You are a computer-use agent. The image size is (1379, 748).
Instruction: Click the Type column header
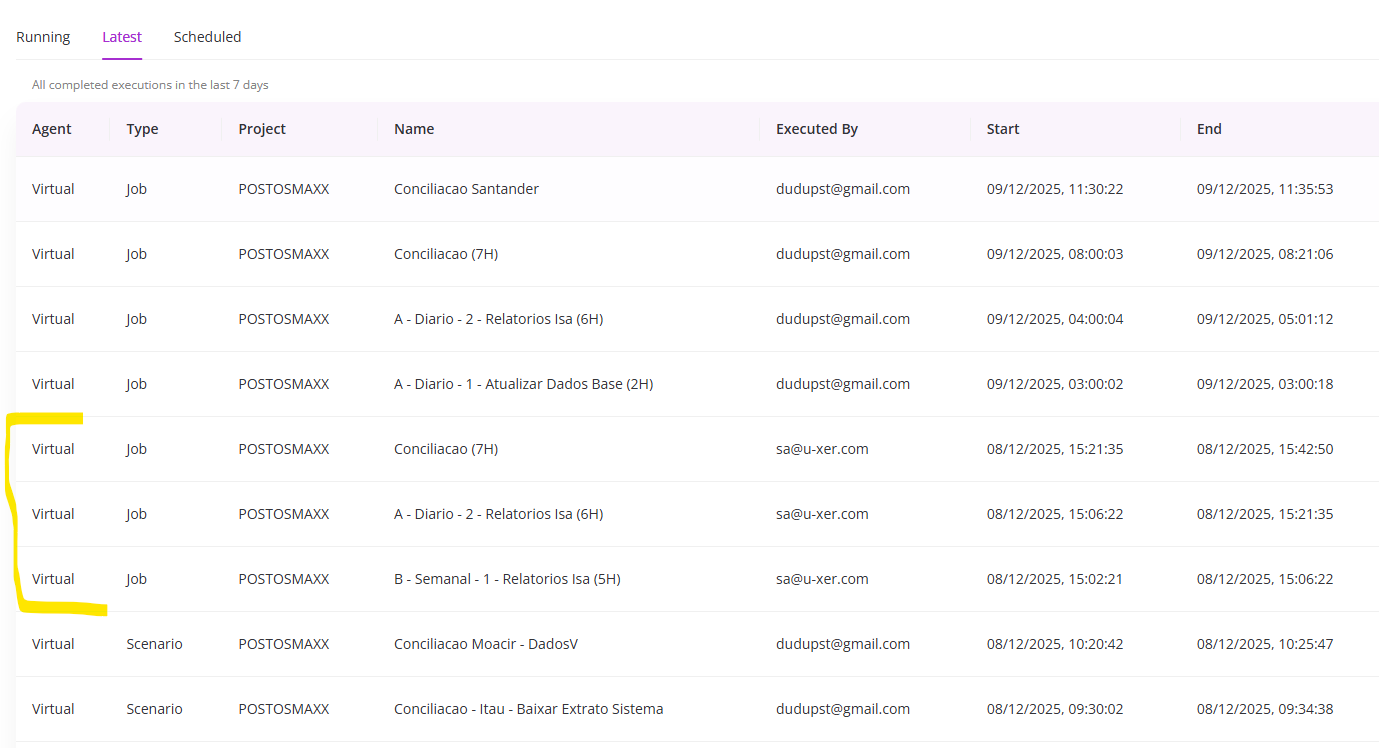[142, 129]
